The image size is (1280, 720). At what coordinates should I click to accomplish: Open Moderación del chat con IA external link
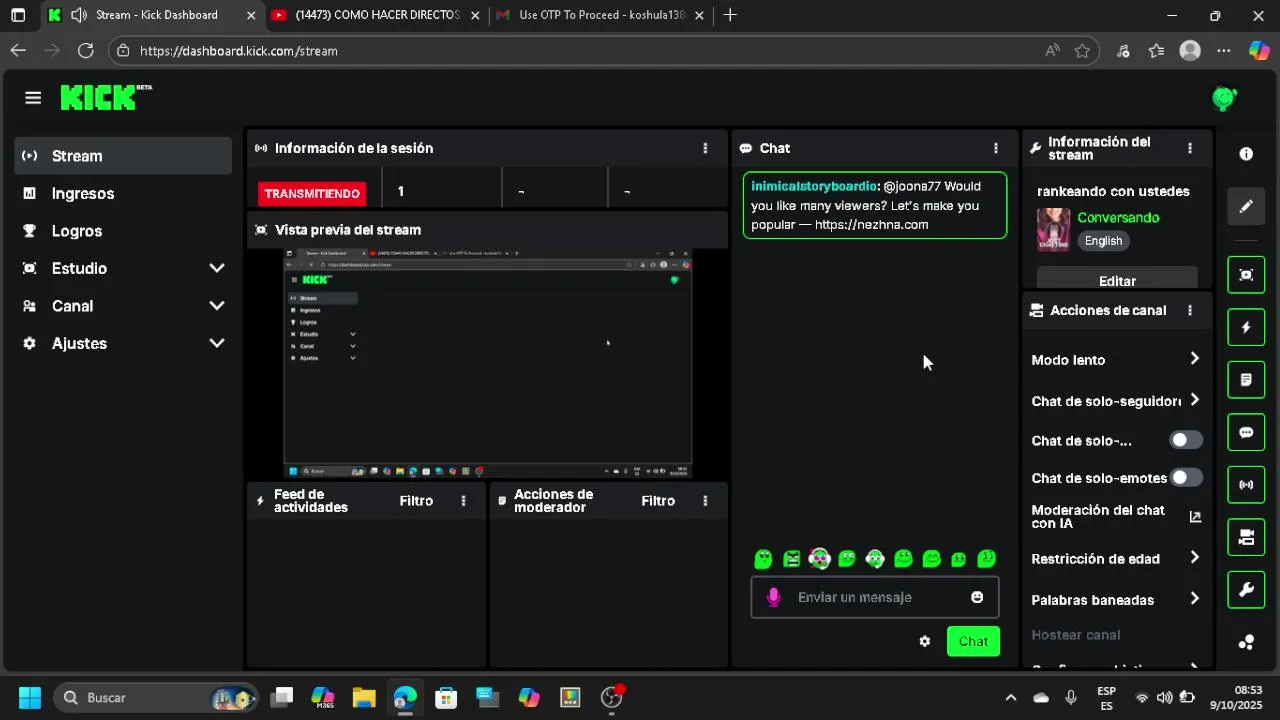pos(1194,517)
